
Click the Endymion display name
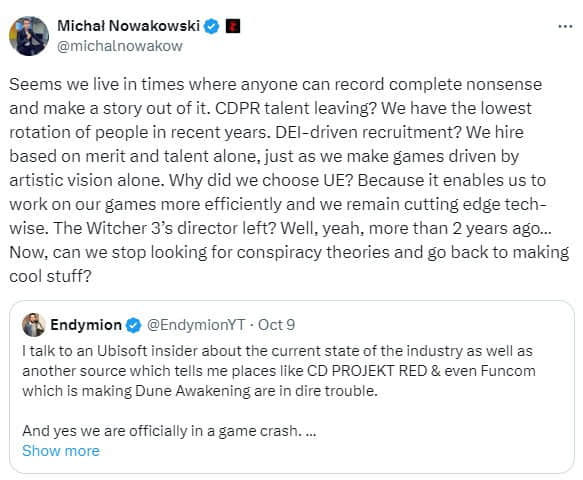86,325
